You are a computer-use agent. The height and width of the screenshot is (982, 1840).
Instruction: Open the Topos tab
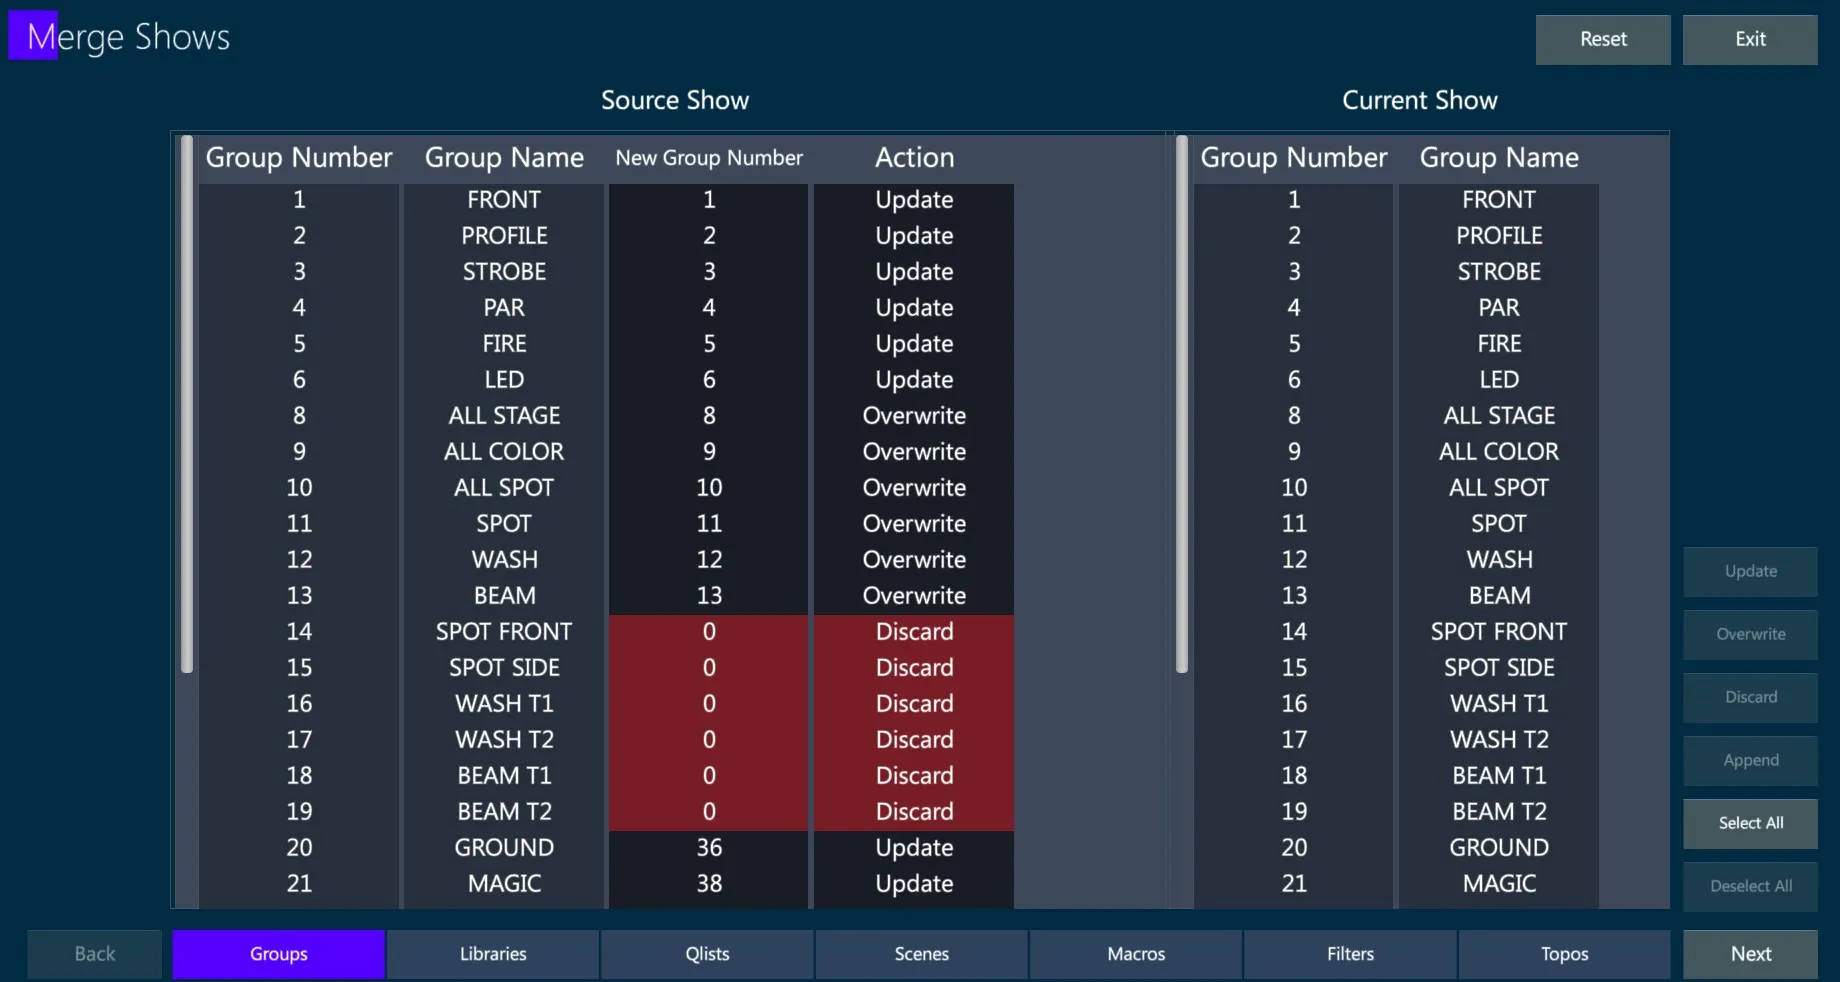1564,954
